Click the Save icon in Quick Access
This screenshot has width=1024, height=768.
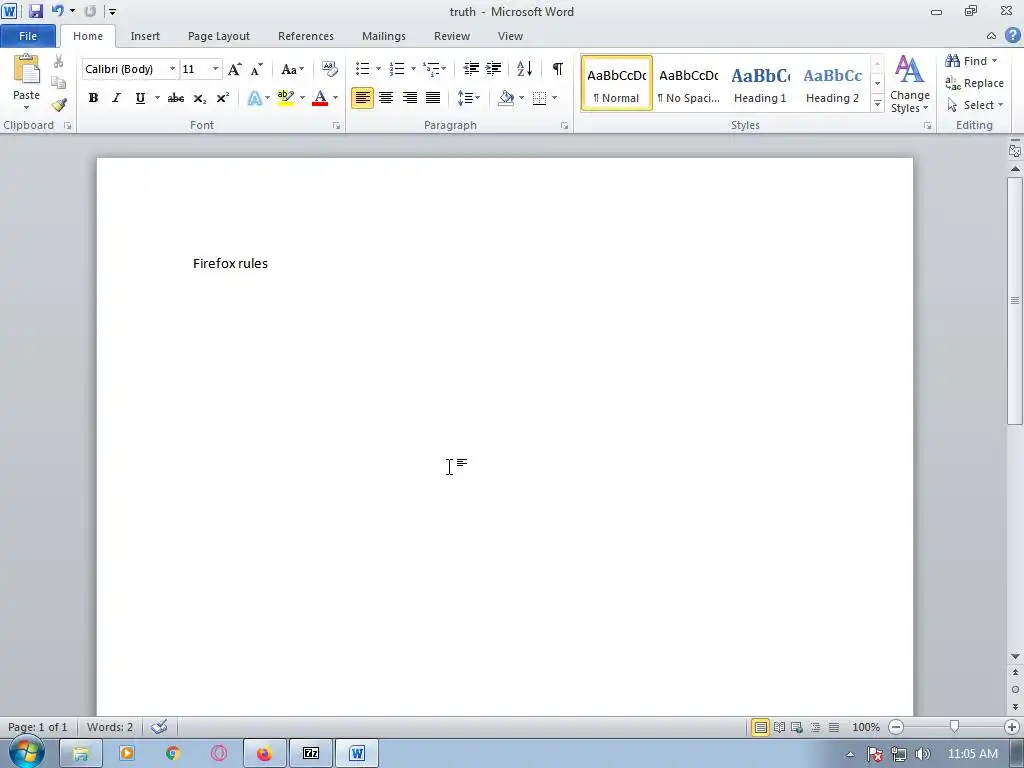point(35,11)
